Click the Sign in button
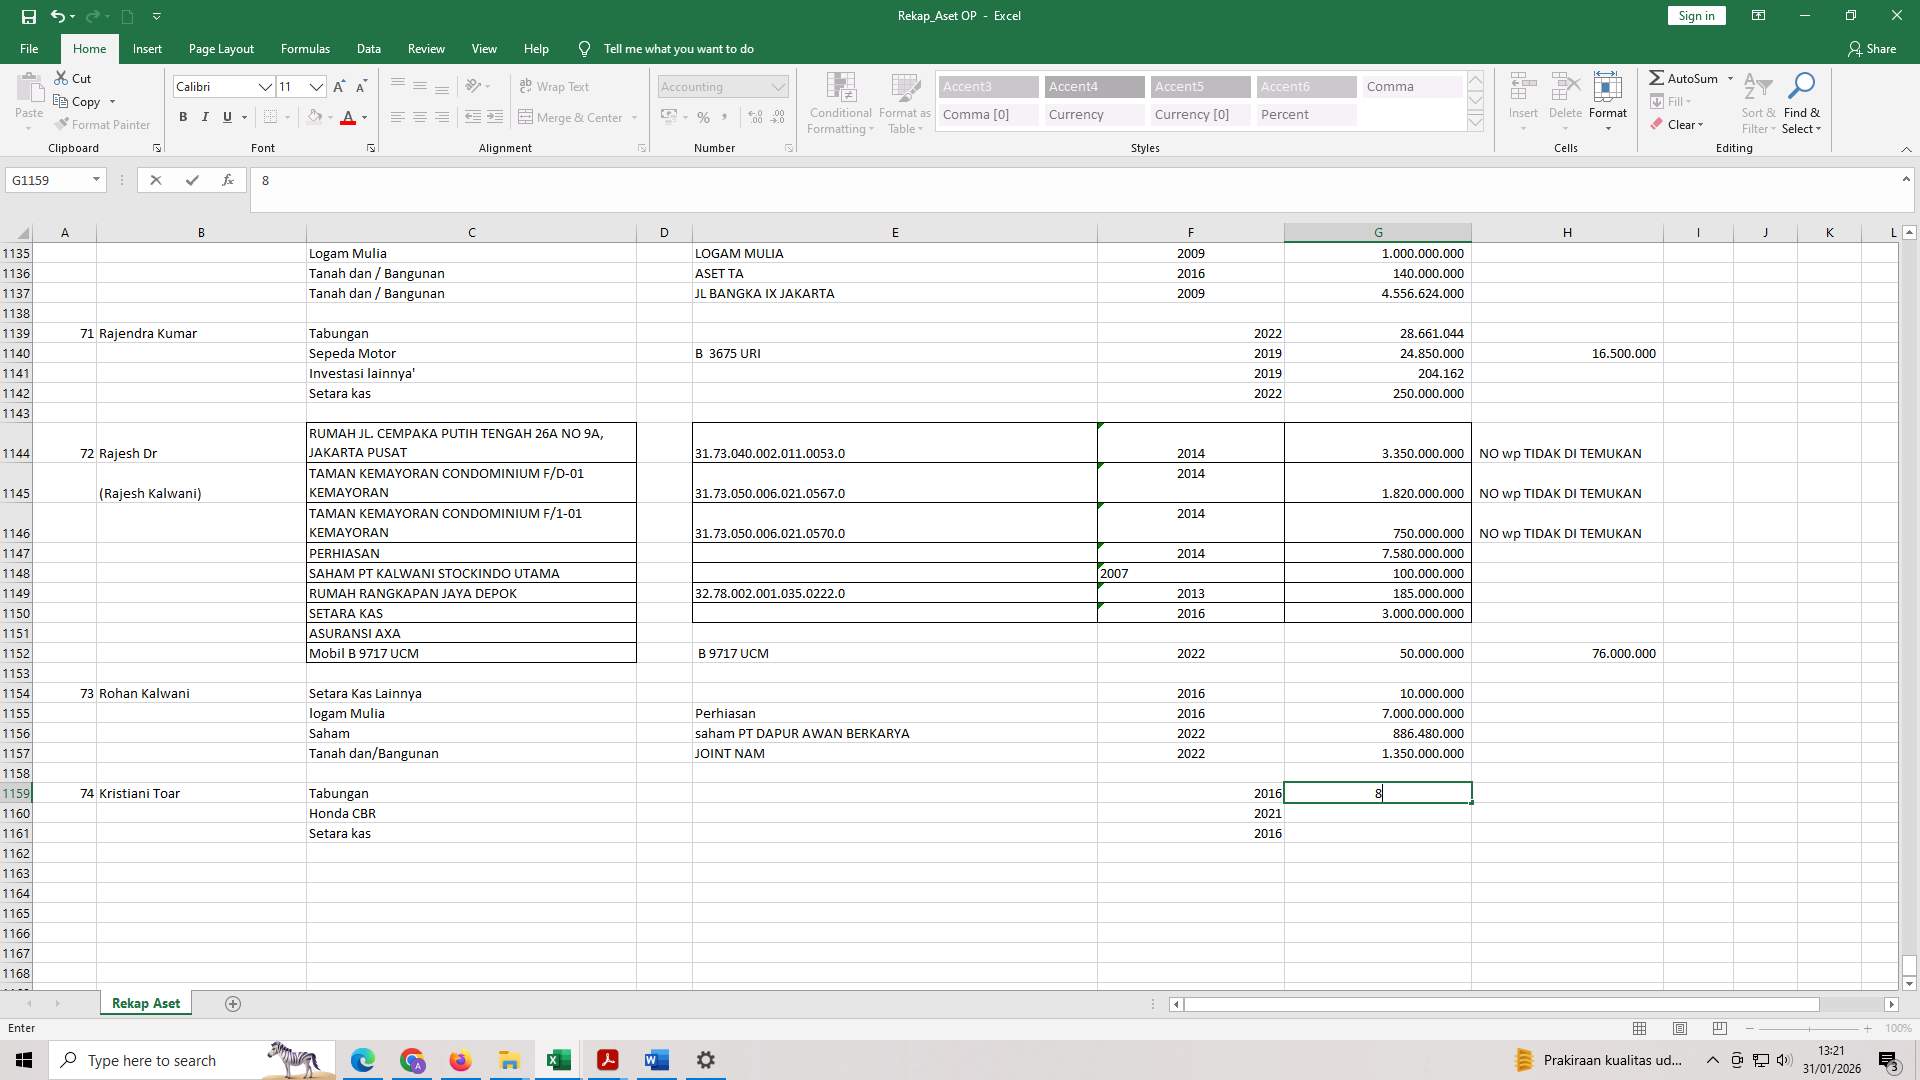Viewport: 1920px width, 1080px height. click(1695, 15)
